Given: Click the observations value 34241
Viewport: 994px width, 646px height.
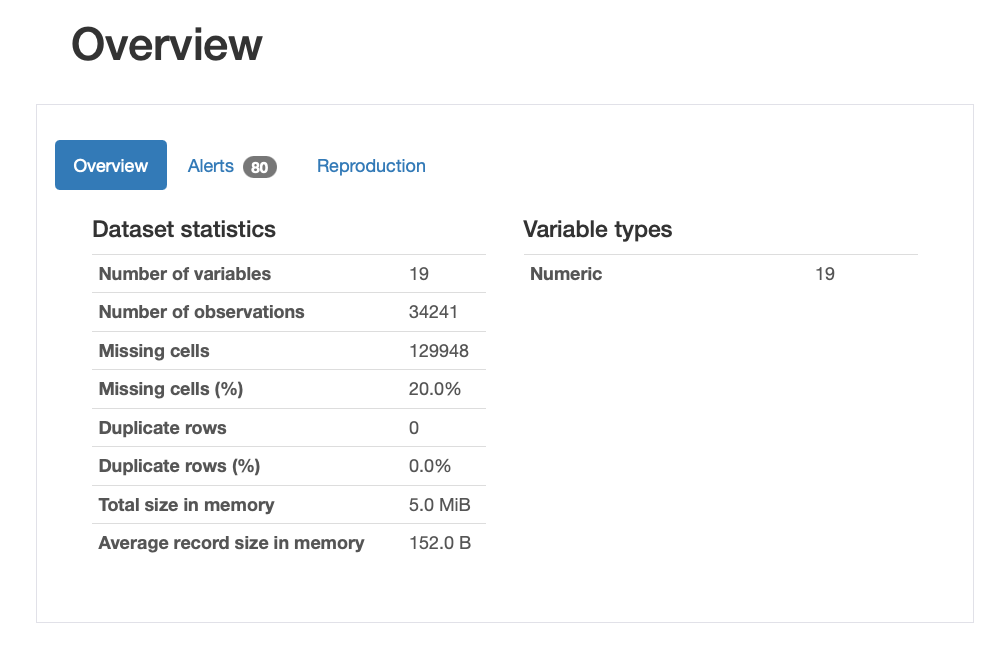Looking at the screenshot, I should pos(433,312).
